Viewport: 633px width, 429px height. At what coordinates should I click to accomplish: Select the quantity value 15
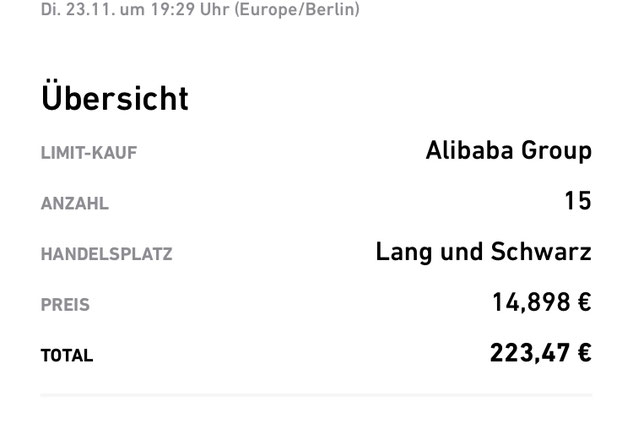click(x=578, y=201)
